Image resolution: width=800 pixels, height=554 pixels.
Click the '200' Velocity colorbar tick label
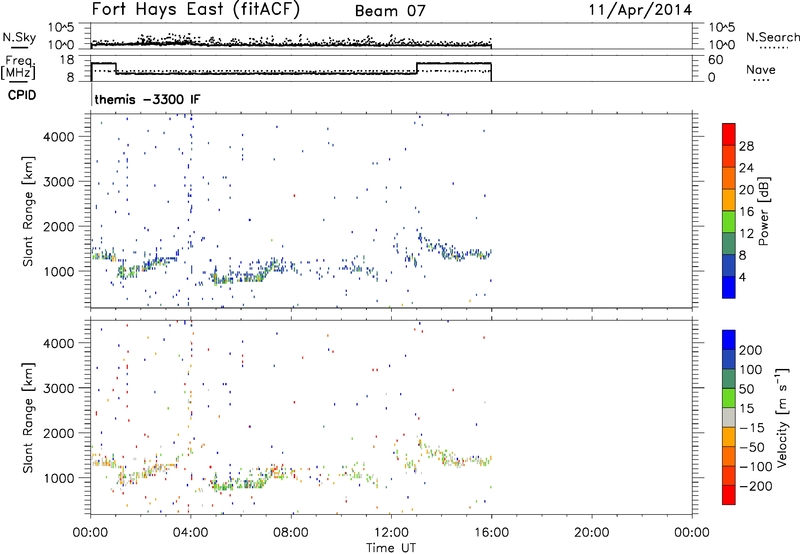[x=751, y=350]
